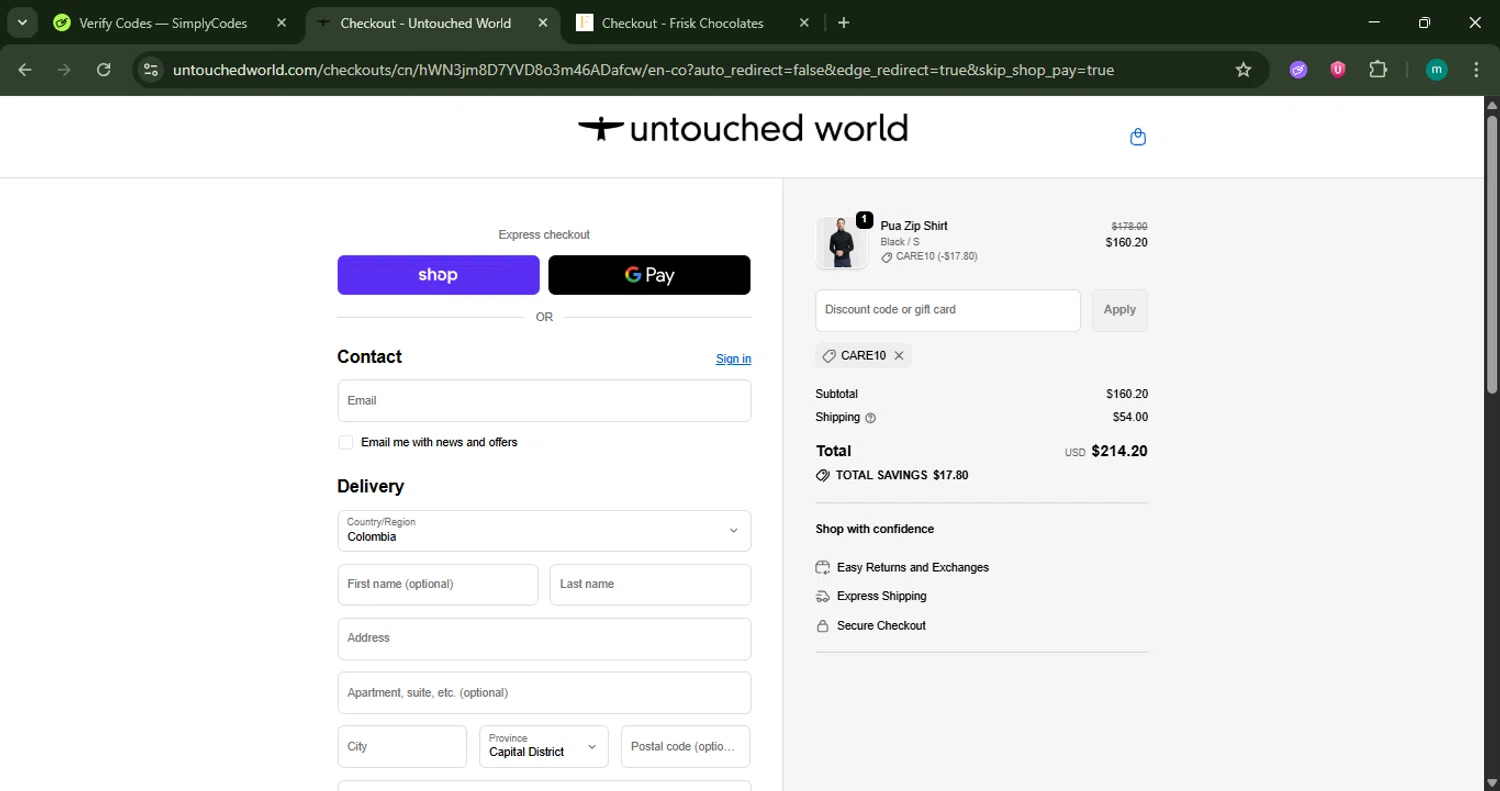Click the Express Shipping truck icon
1500x791 pixels.
823,596
